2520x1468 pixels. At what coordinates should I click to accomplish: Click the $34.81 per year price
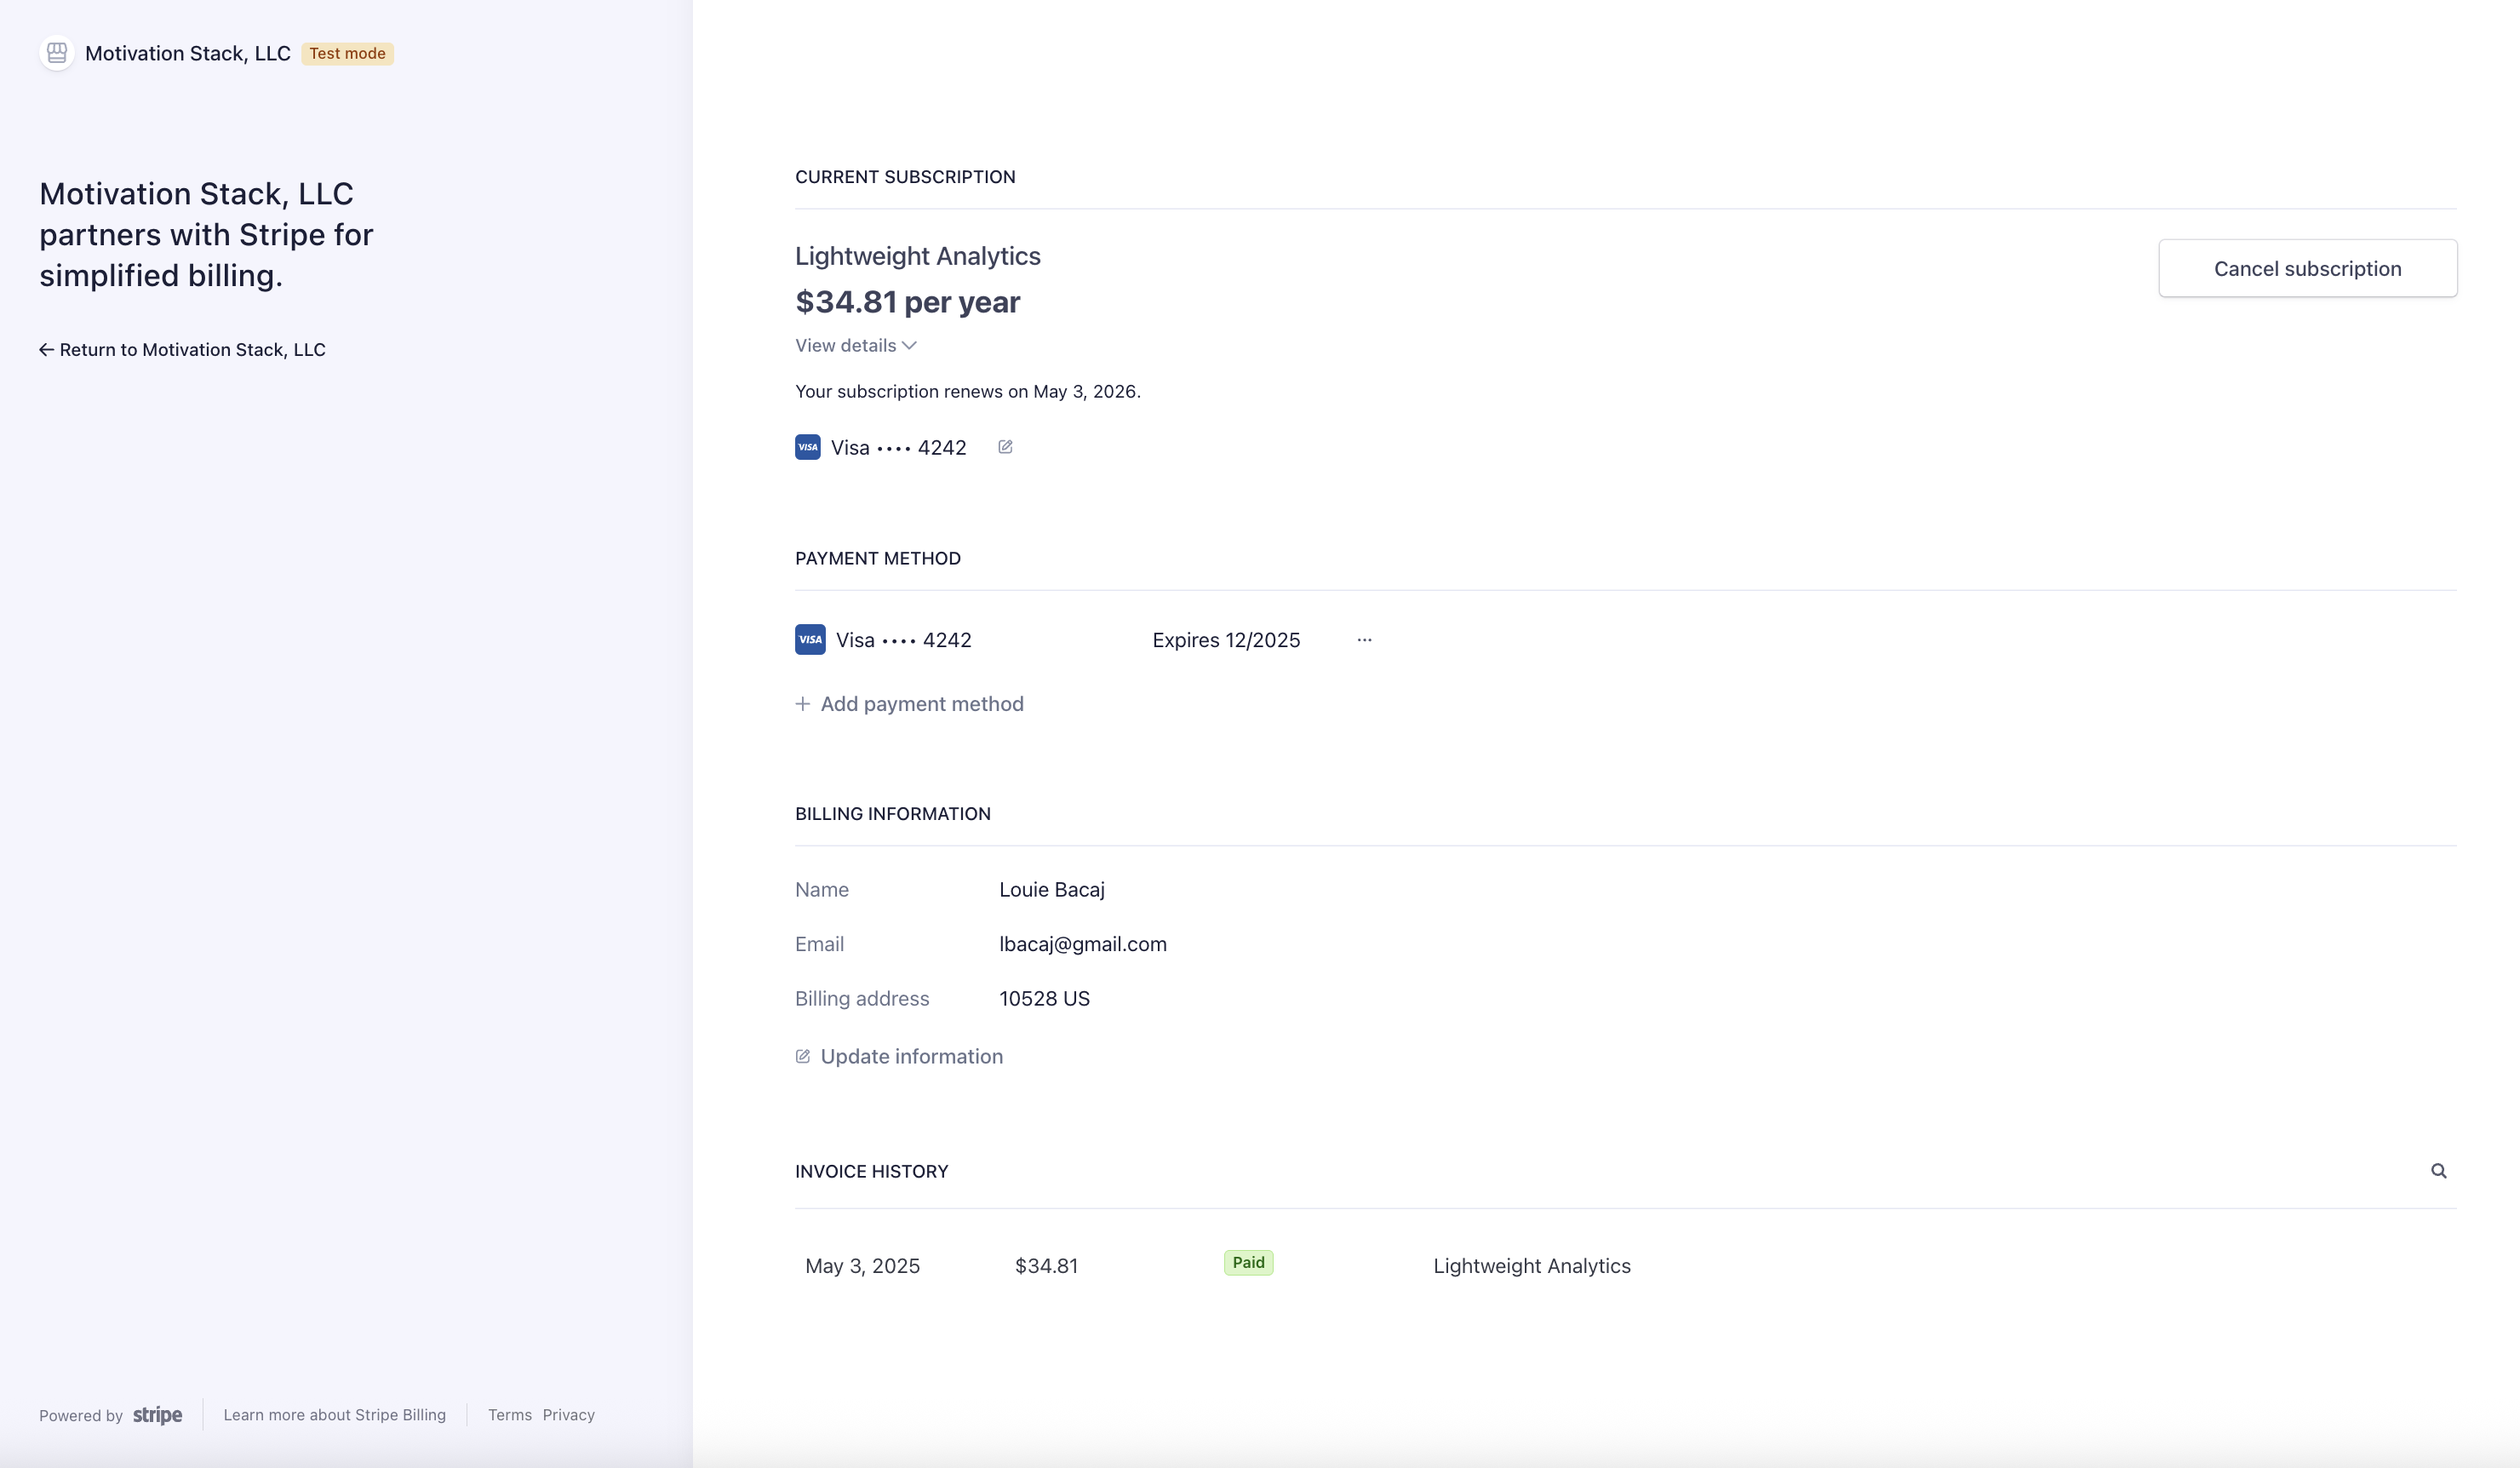(x=907, y=302)
